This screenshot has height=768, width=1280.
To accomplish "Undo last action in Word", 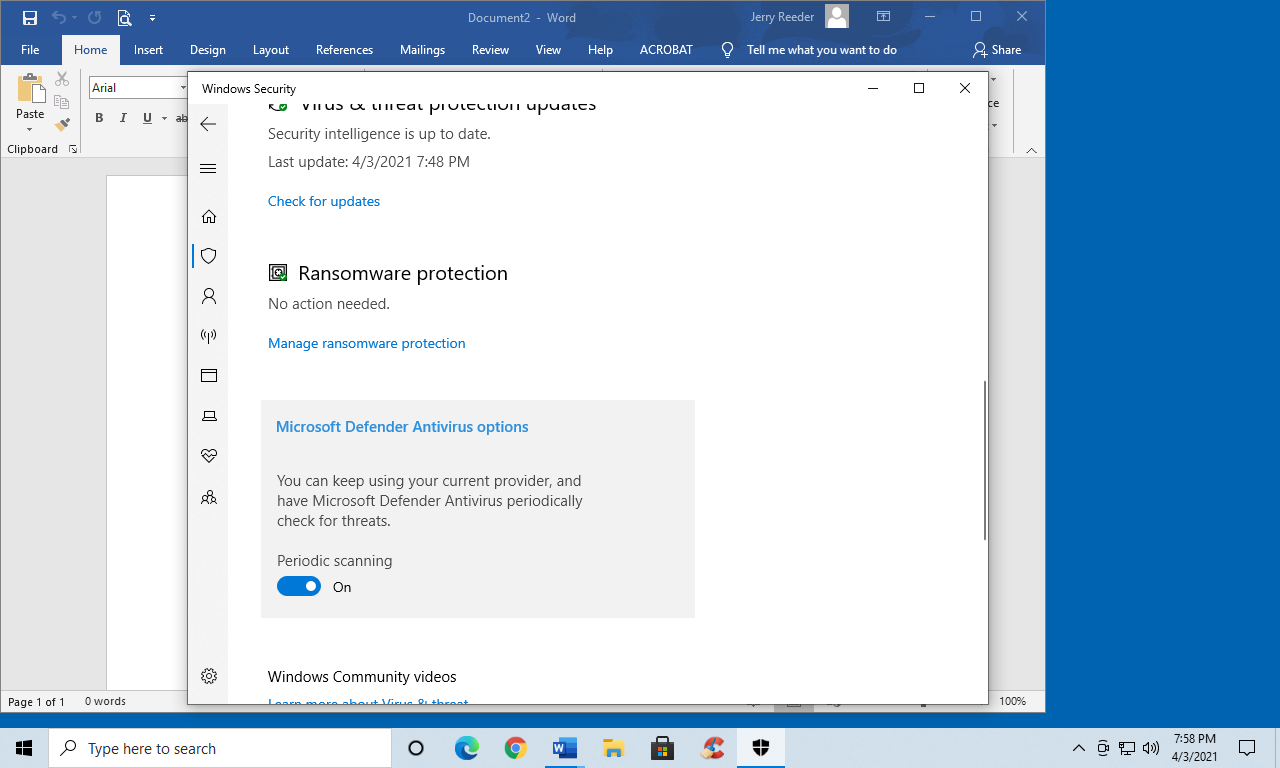I will pos(59,18).
